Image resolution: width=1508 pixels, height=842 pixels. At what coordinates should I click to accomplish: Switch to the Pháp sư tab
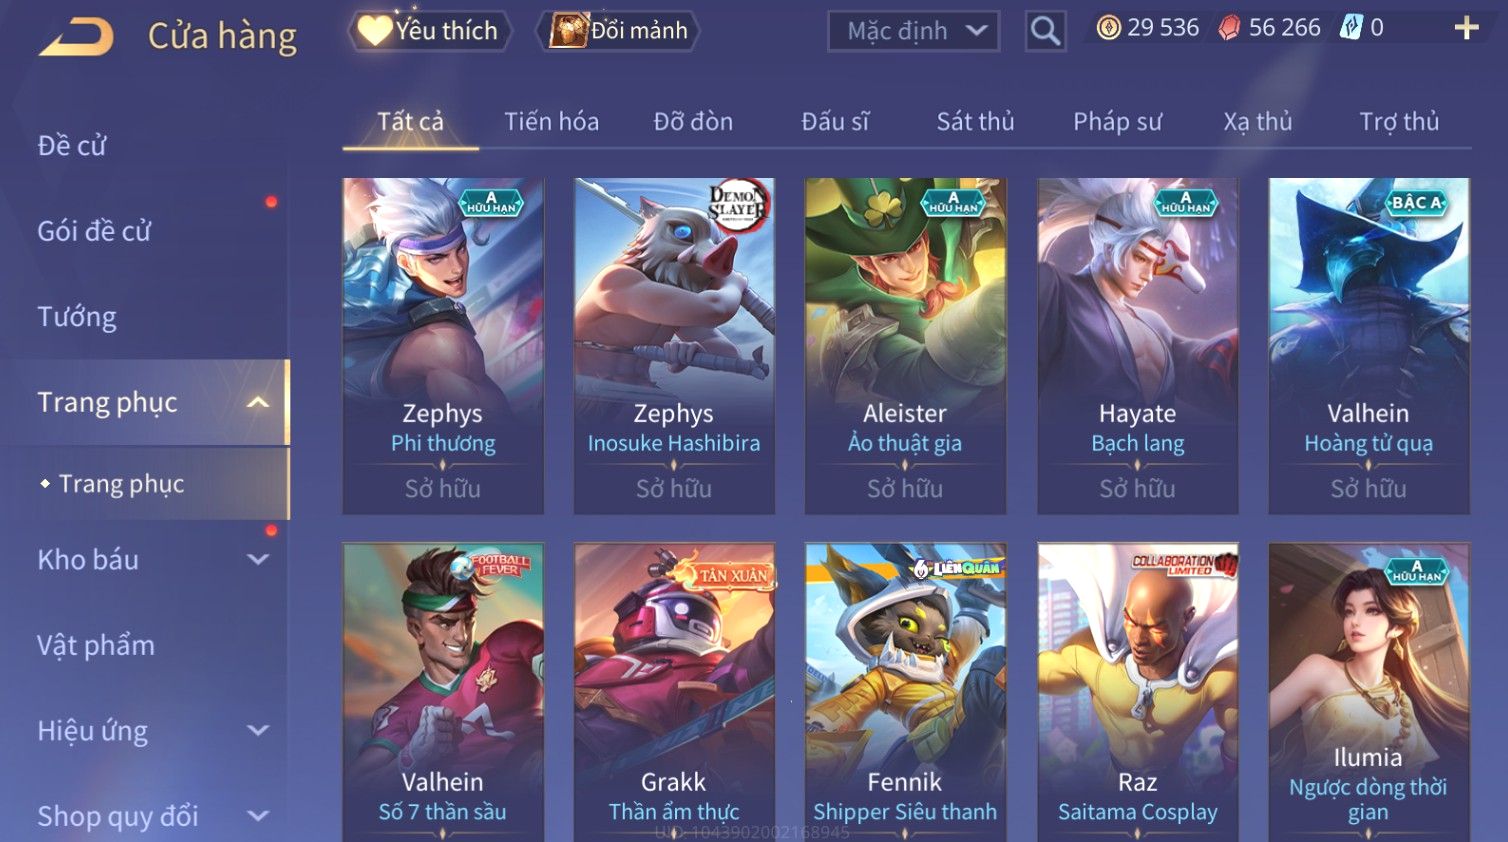pos(1117,122)
